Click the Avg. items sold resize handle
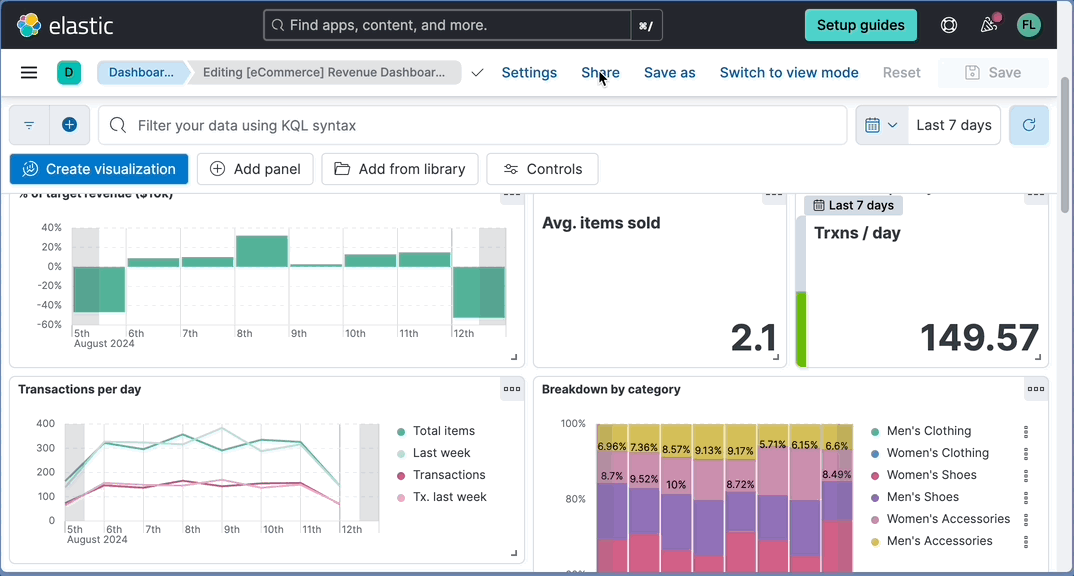Image resolution: width=1074 pixels, height=576 pixels. [x=776, y=358]
